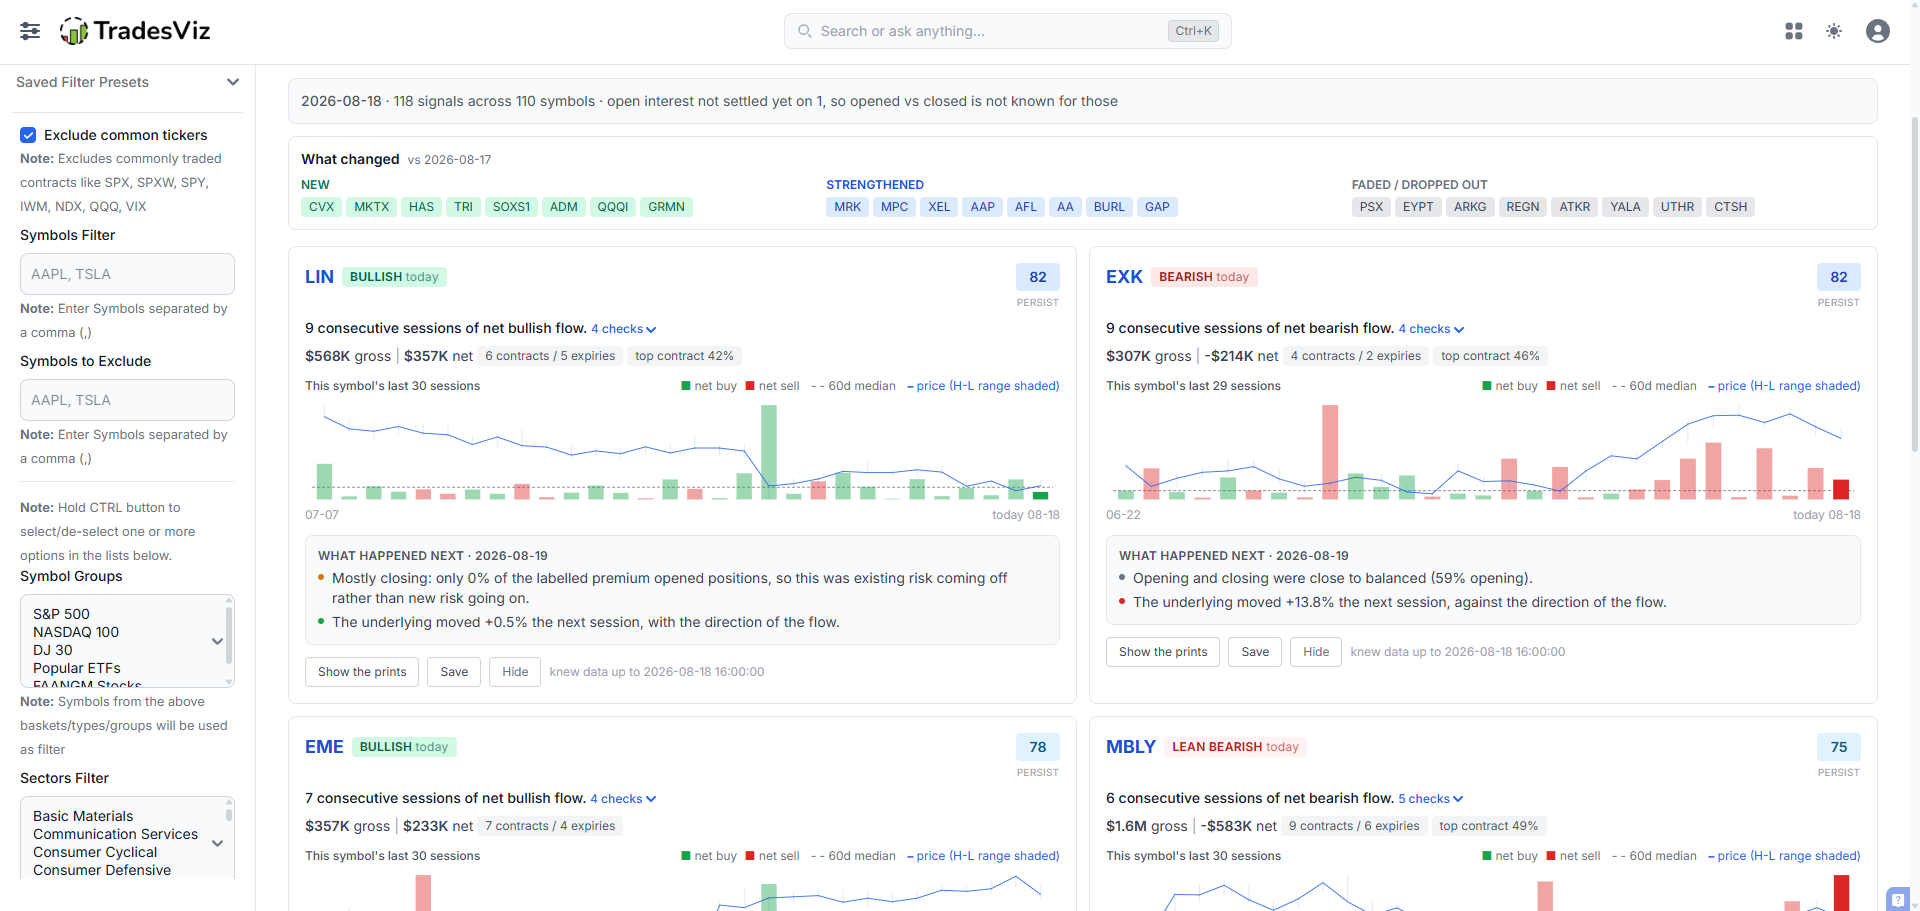Select Popular ETFs symbol group
This screenshot has height=911, width=1920.
pyautogui.click(x=77, y=668)
